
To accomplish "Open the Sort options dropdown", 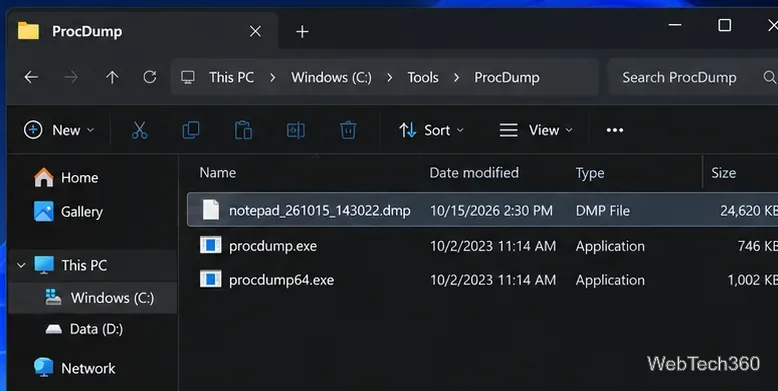I will pyautogui.click(x=431, y=130).
